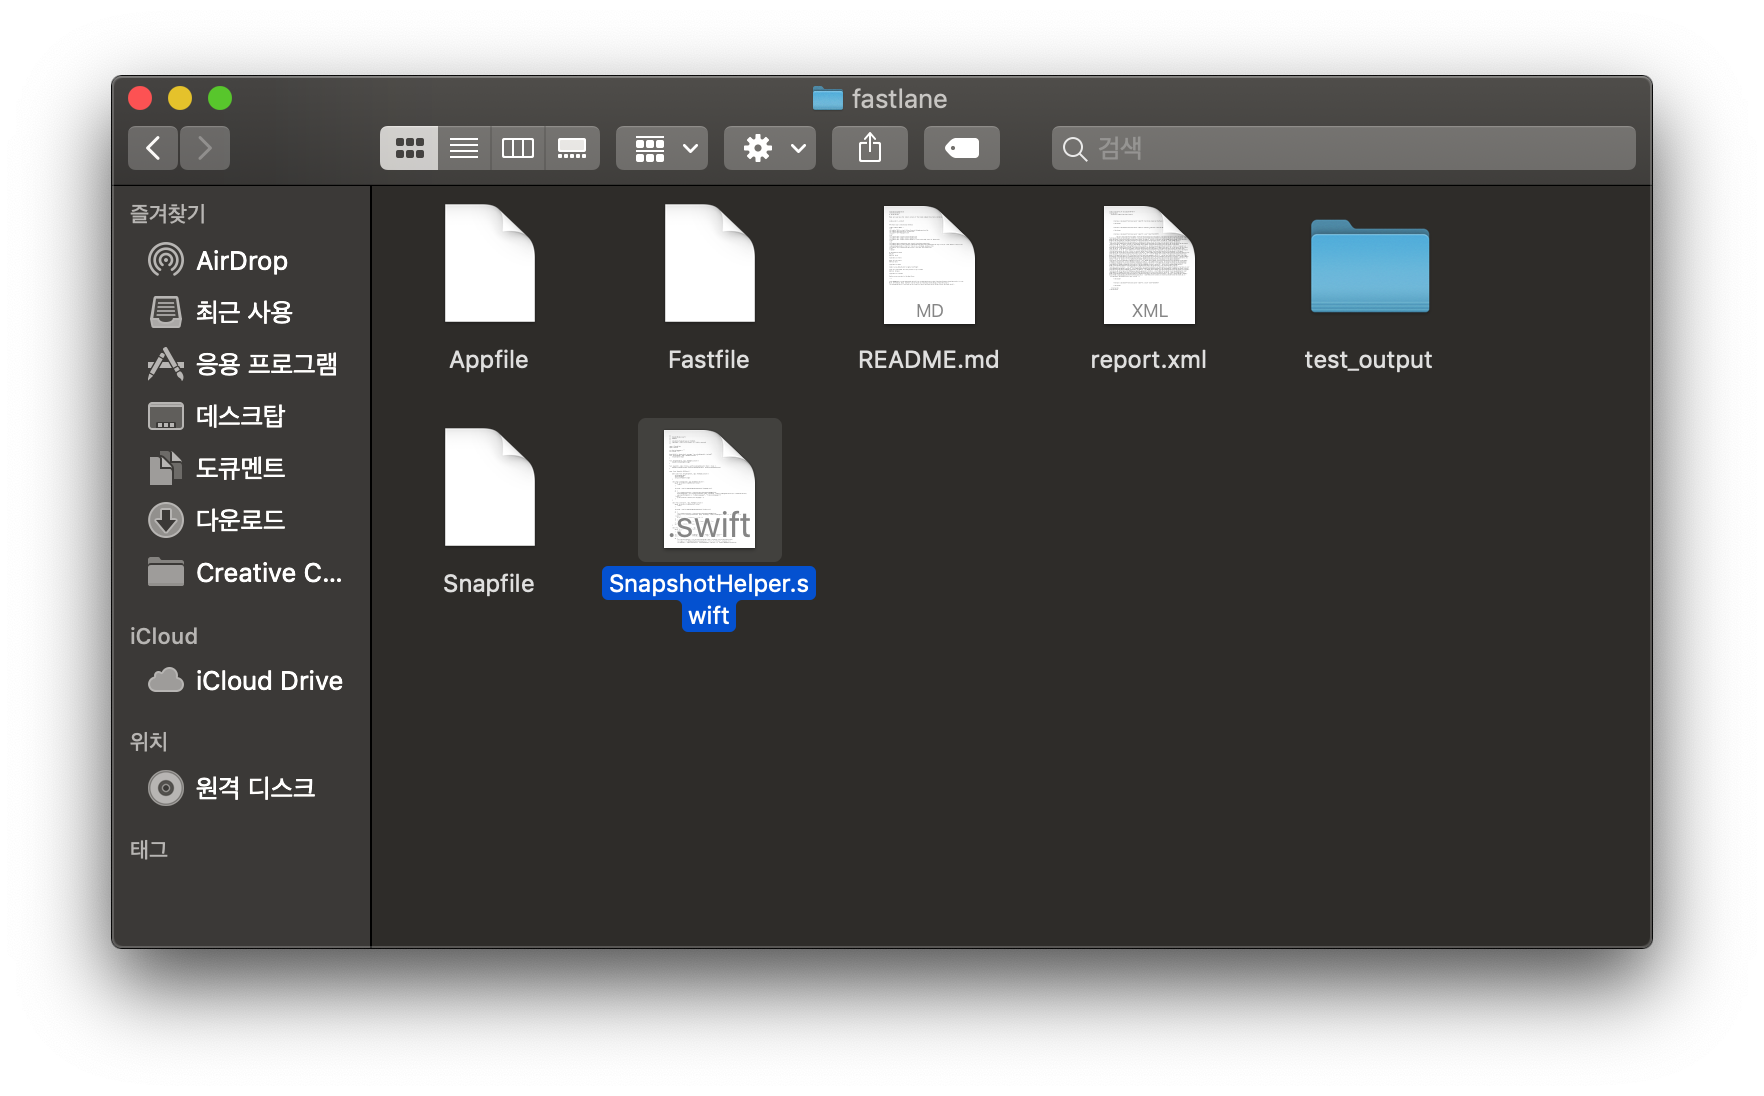Open 데스크탑 in the sidebar

tap(240, 416)
